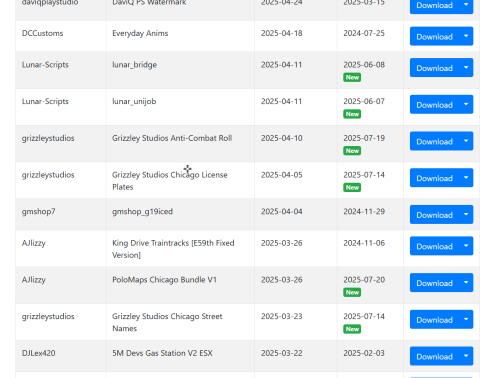Select AJlizzy author in King Drive Traintracks row
500x378 pixels.
coord(34,243)
